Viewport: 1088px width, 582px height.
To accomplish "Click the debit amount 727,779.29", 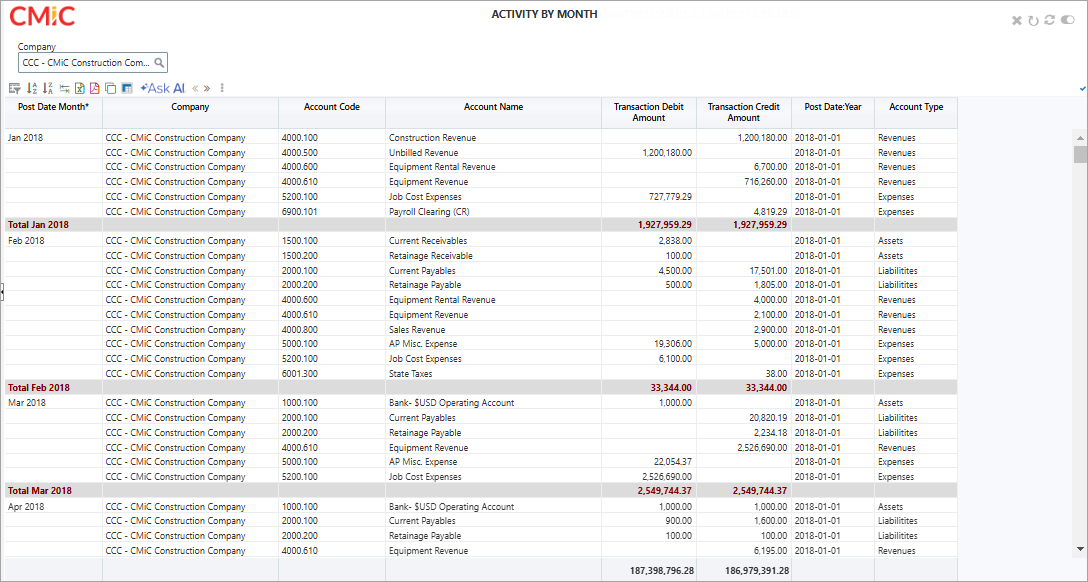I will pyautogui.click(x=669, y=196).
